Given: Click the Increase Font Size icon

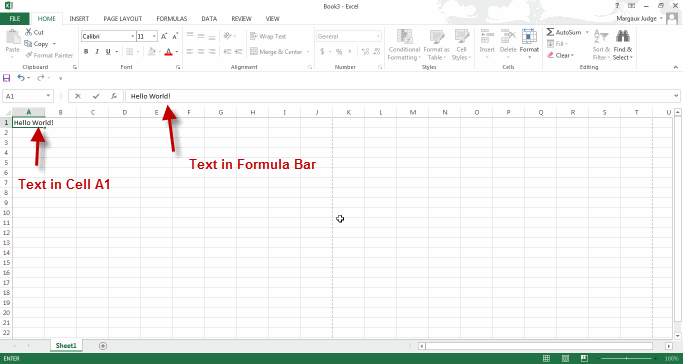Looking at the screenshot, I should [x=164, y=37].
